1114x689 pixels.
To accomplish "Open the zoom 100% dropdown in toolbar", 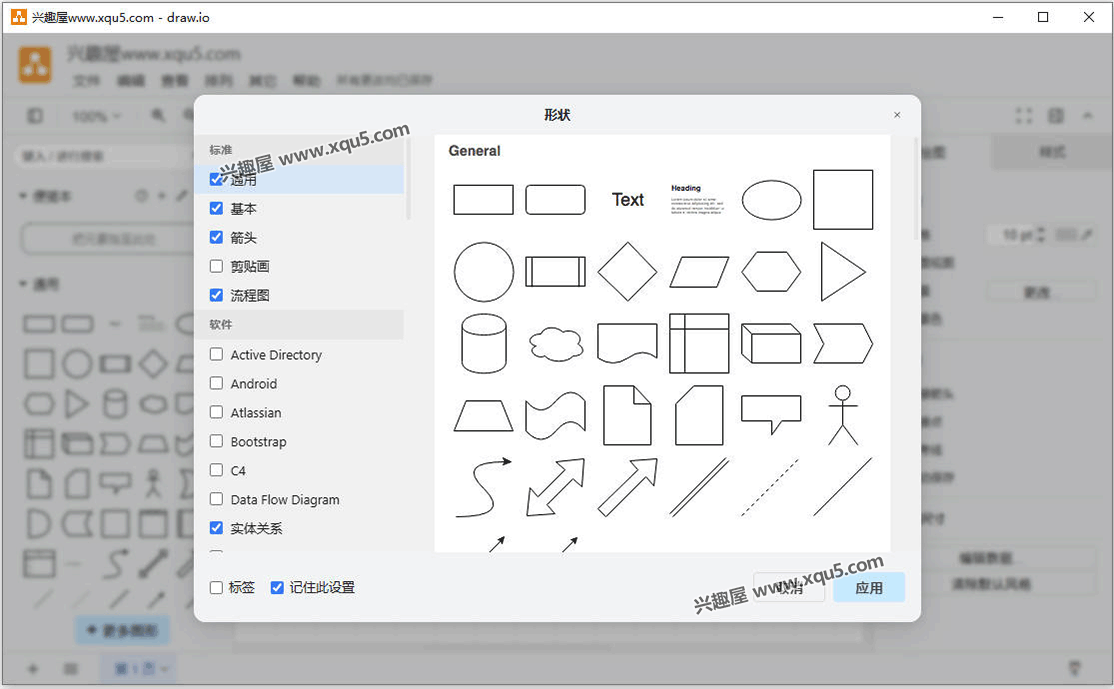I will (97, 116).
